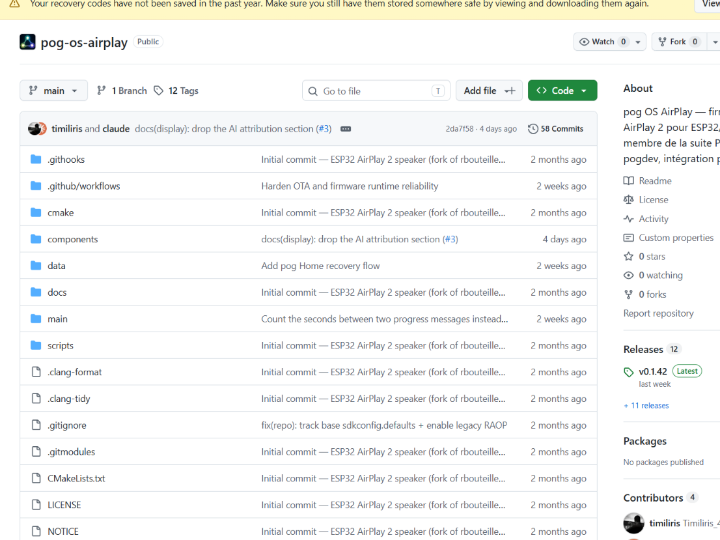
Task: Open timiliris author profile link
Action: pos(67,129)
